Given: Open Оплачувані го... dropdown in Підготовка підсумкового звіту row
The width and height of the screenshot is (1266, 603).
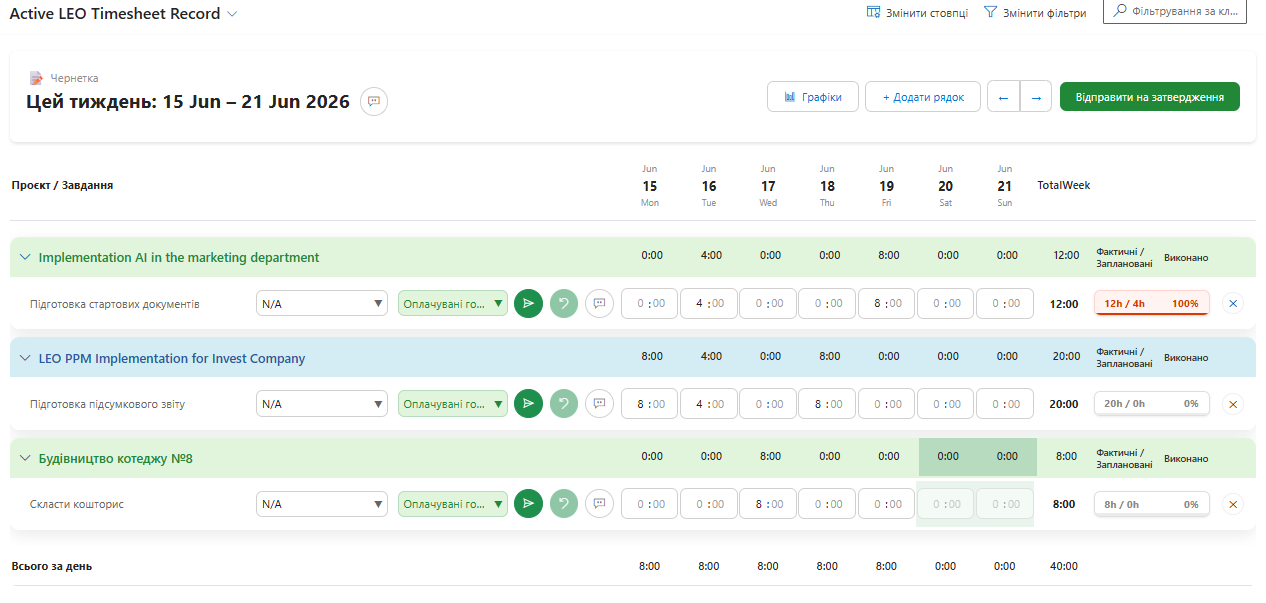Looking at the screenshot, I should tap(453, 404).
